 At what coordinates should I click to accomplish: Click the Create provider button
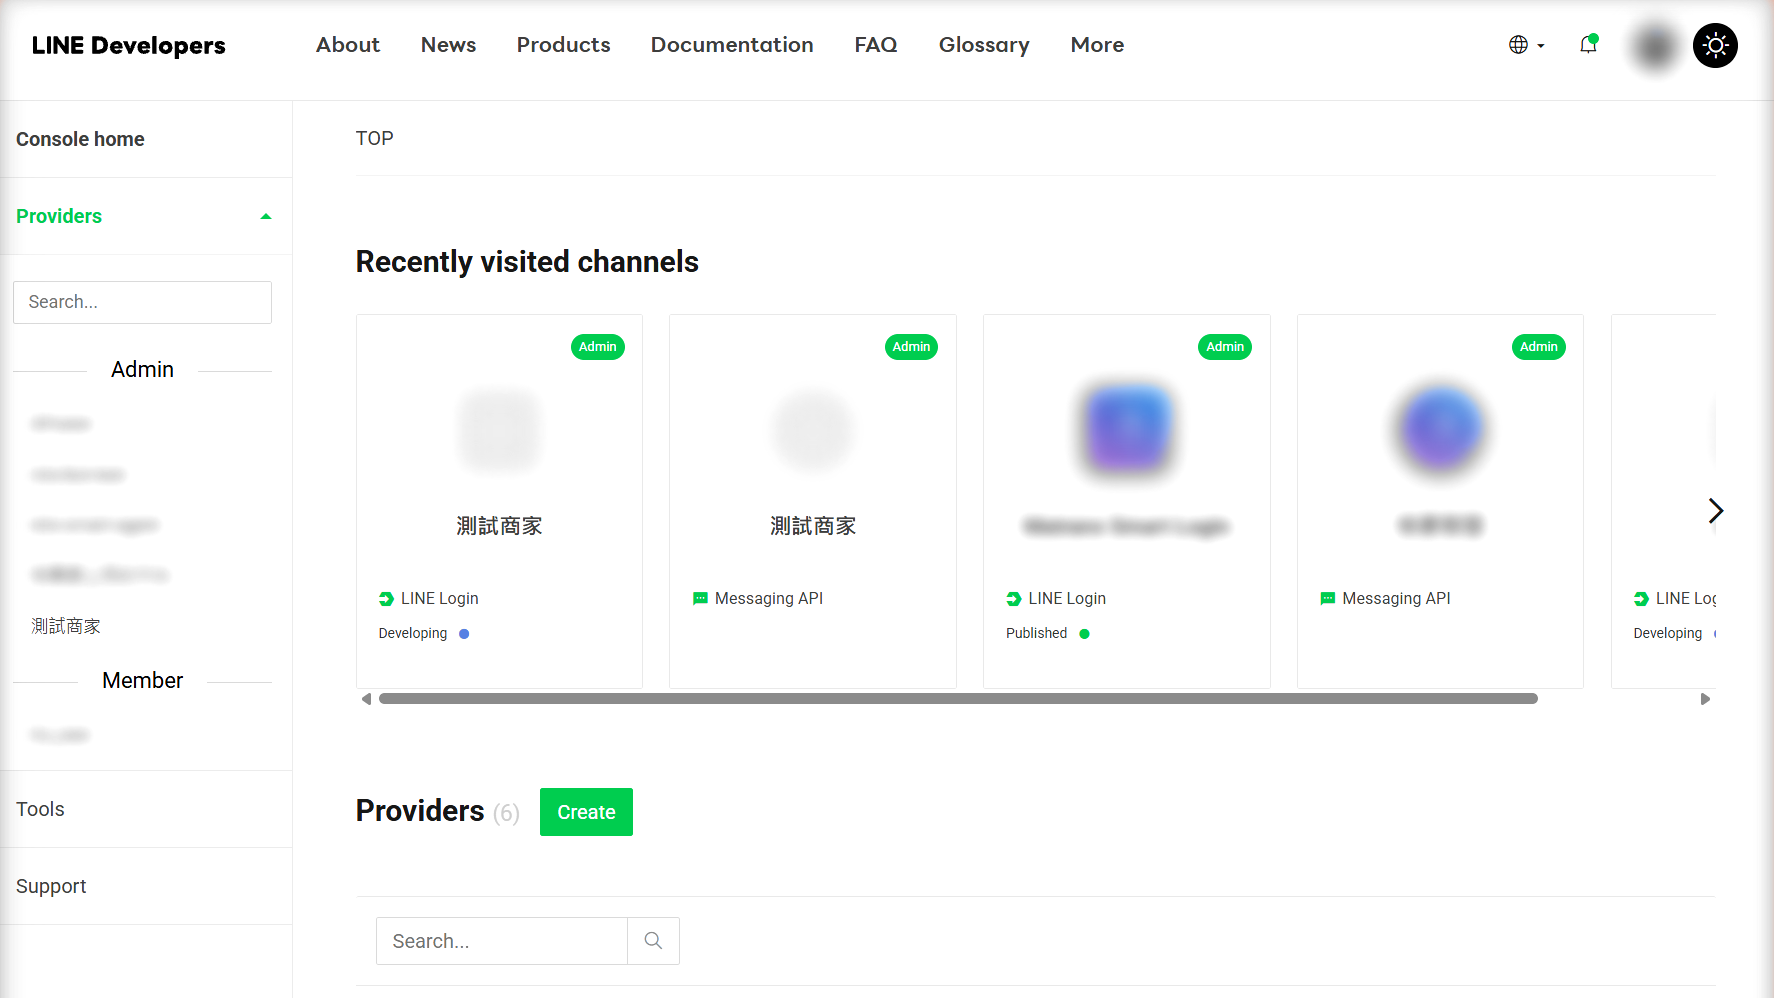coord(586,812)
